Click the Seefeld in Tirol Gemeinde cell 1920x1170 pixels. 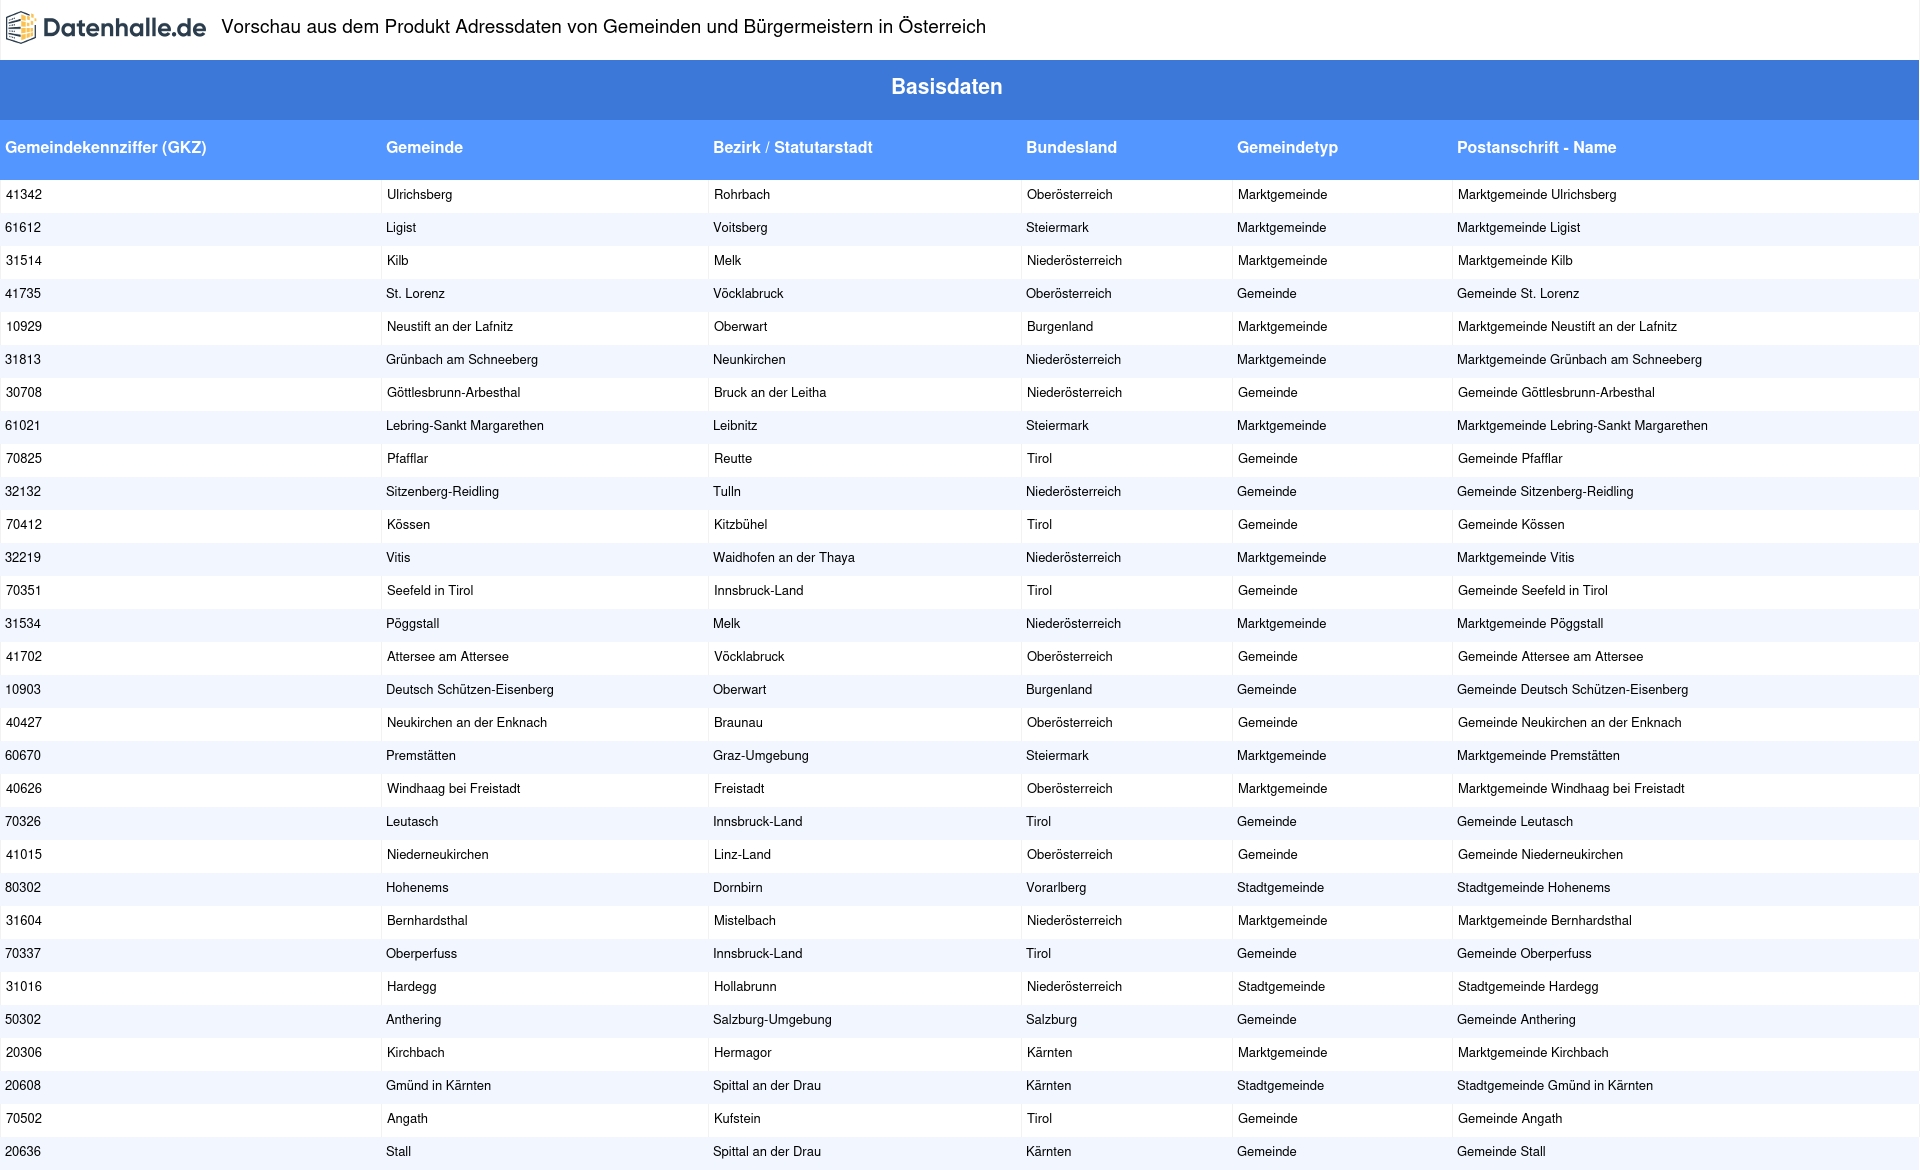click(545, 591)
